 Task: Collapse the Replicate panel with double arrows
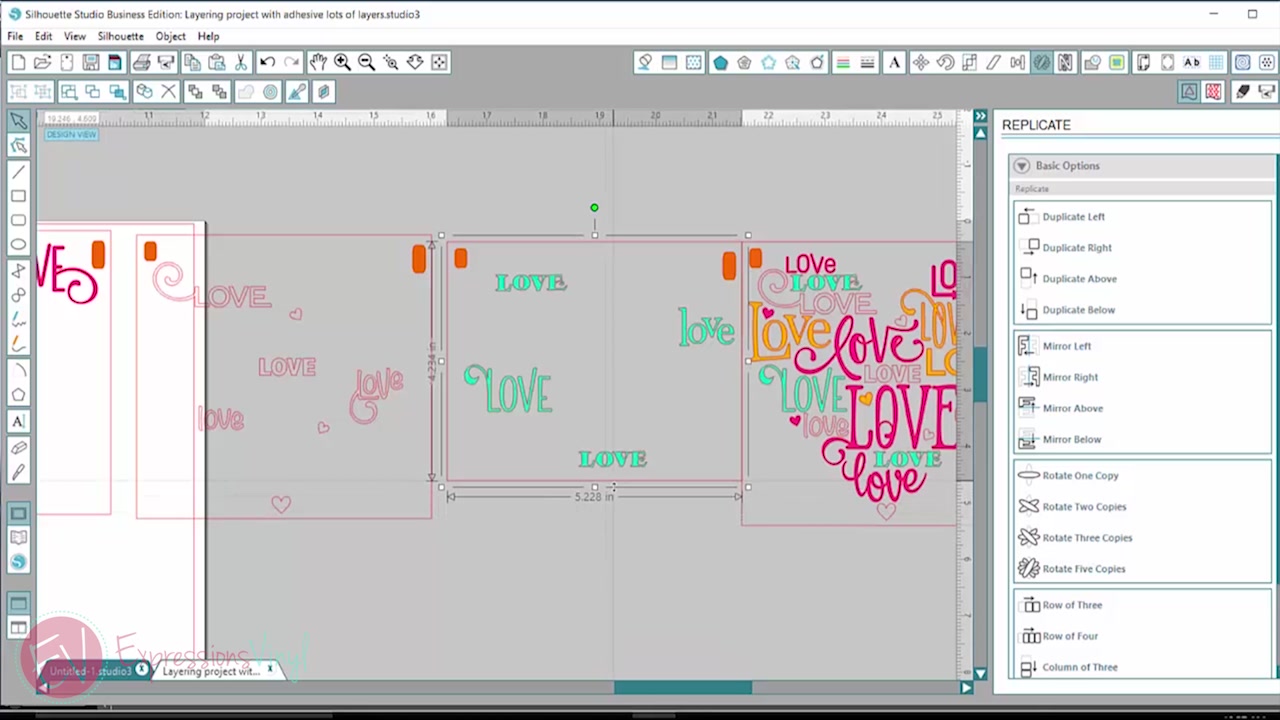click(981, 117)
